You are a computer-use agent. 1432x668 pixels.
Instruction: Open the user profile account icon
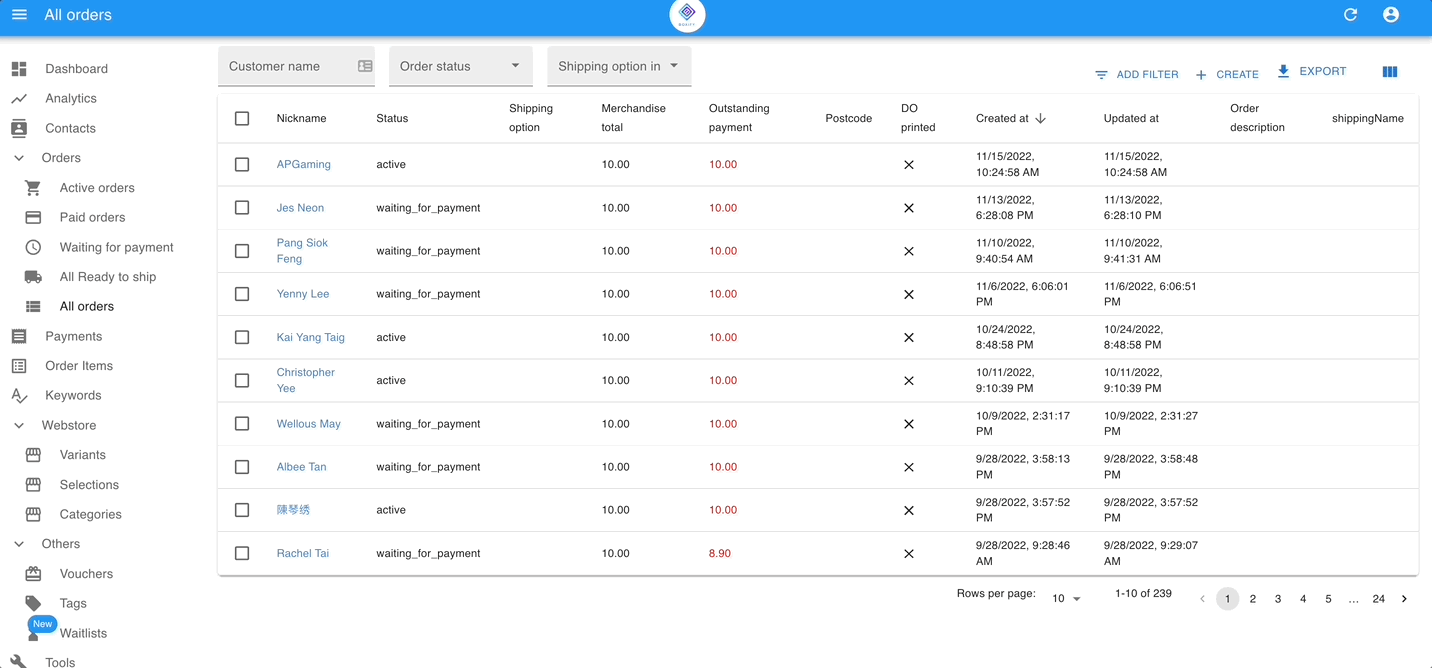point(1390,15)
